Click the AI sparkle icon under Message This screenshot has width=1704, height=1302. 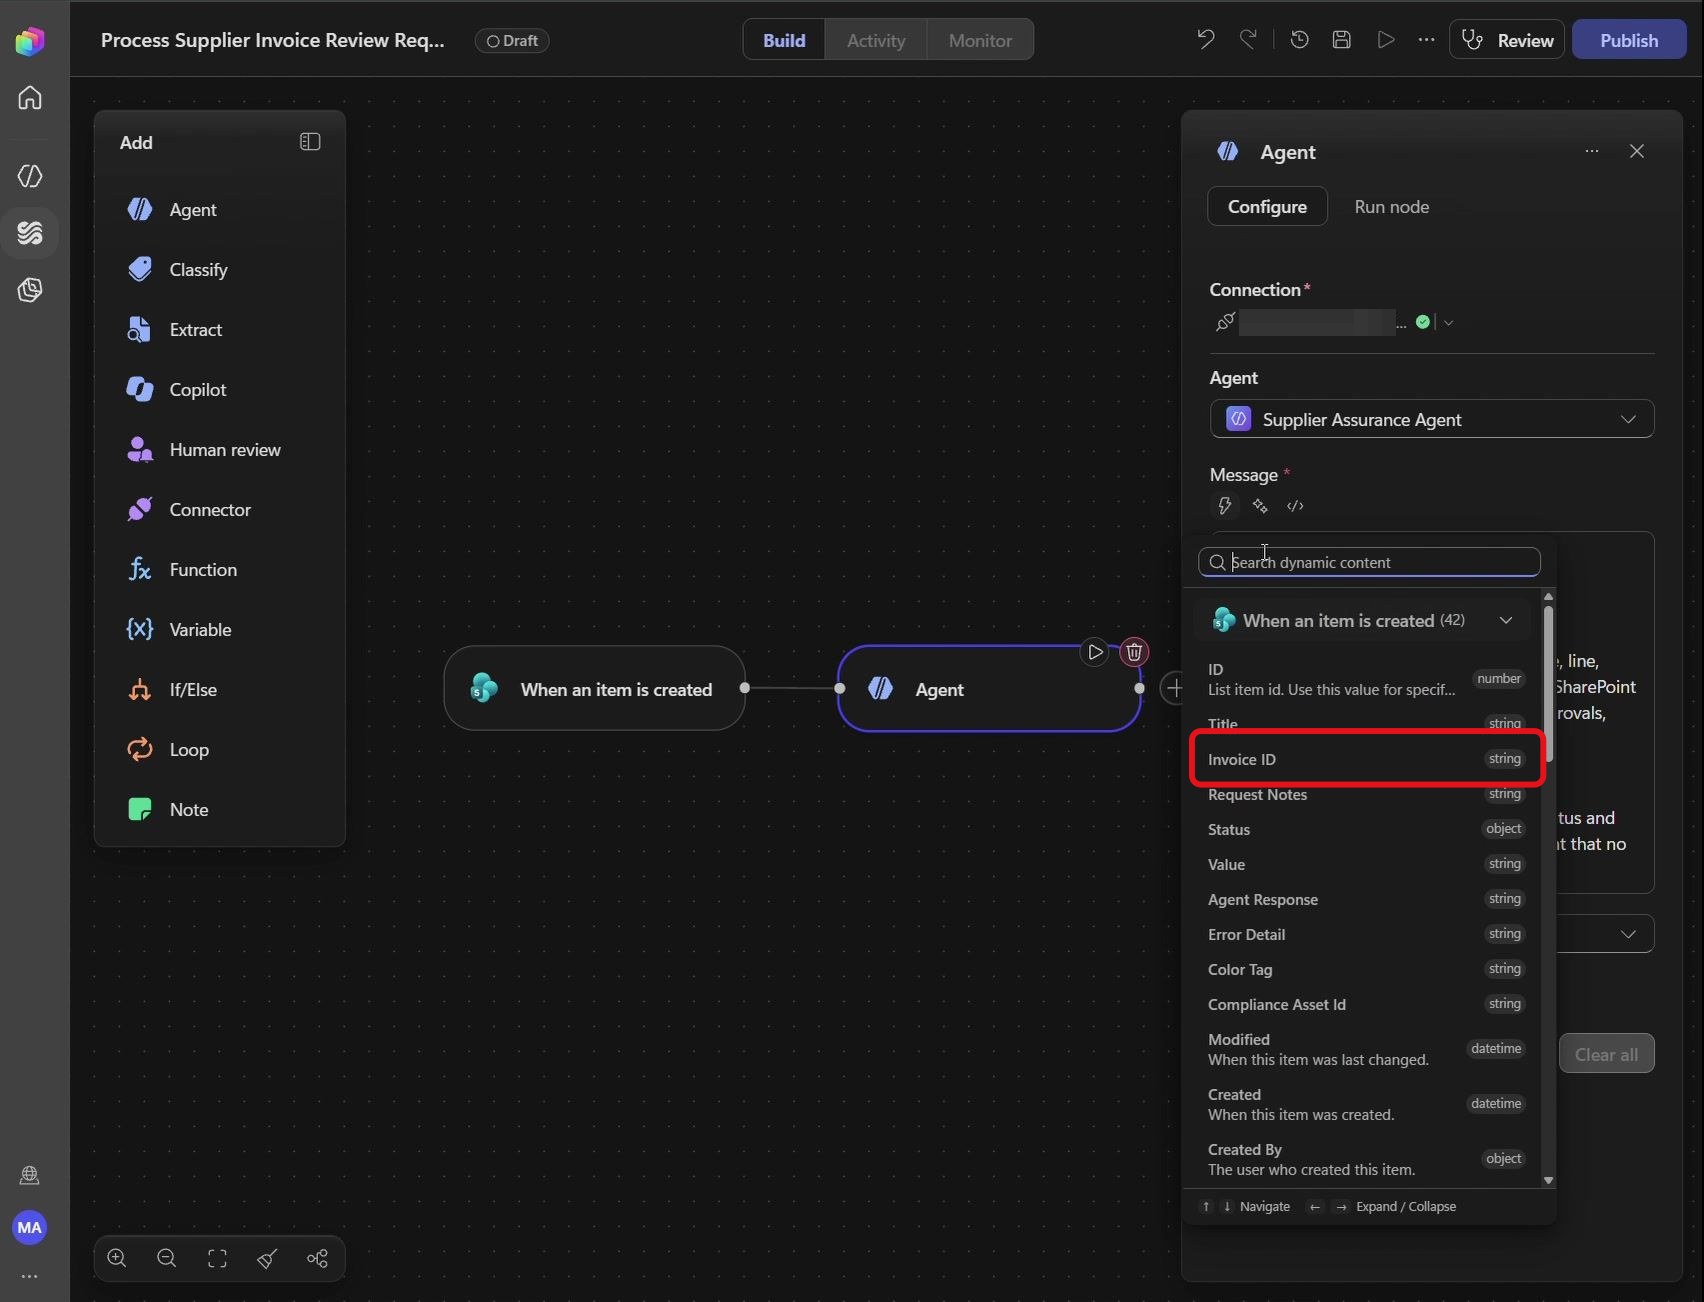tap(1260, 506)
